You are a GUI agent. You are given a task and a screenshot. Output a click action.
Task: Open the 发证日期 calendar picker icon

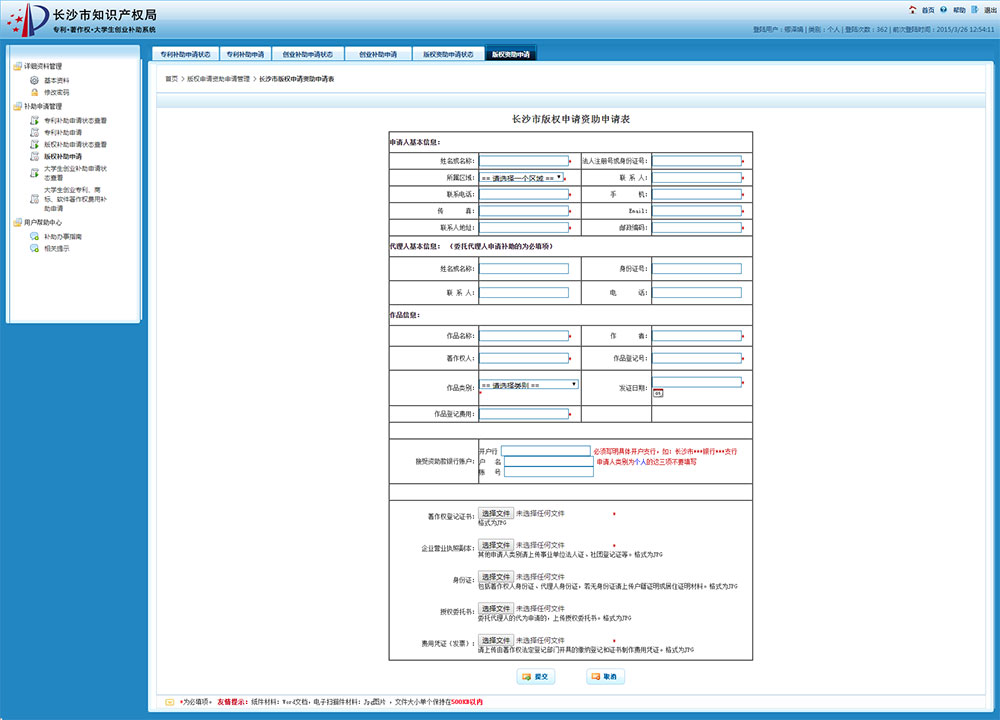[658, 393]
